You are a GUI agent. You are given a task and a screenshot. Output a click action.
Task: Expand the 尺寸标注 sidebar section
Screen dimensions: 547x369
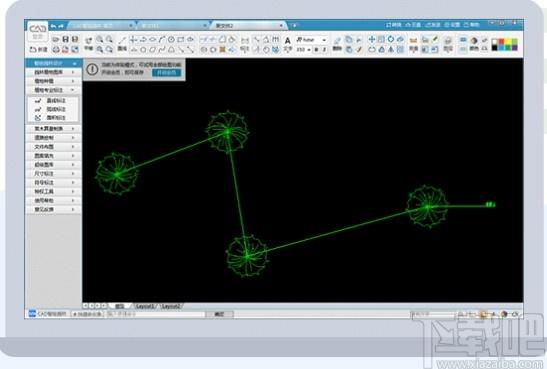54,174
